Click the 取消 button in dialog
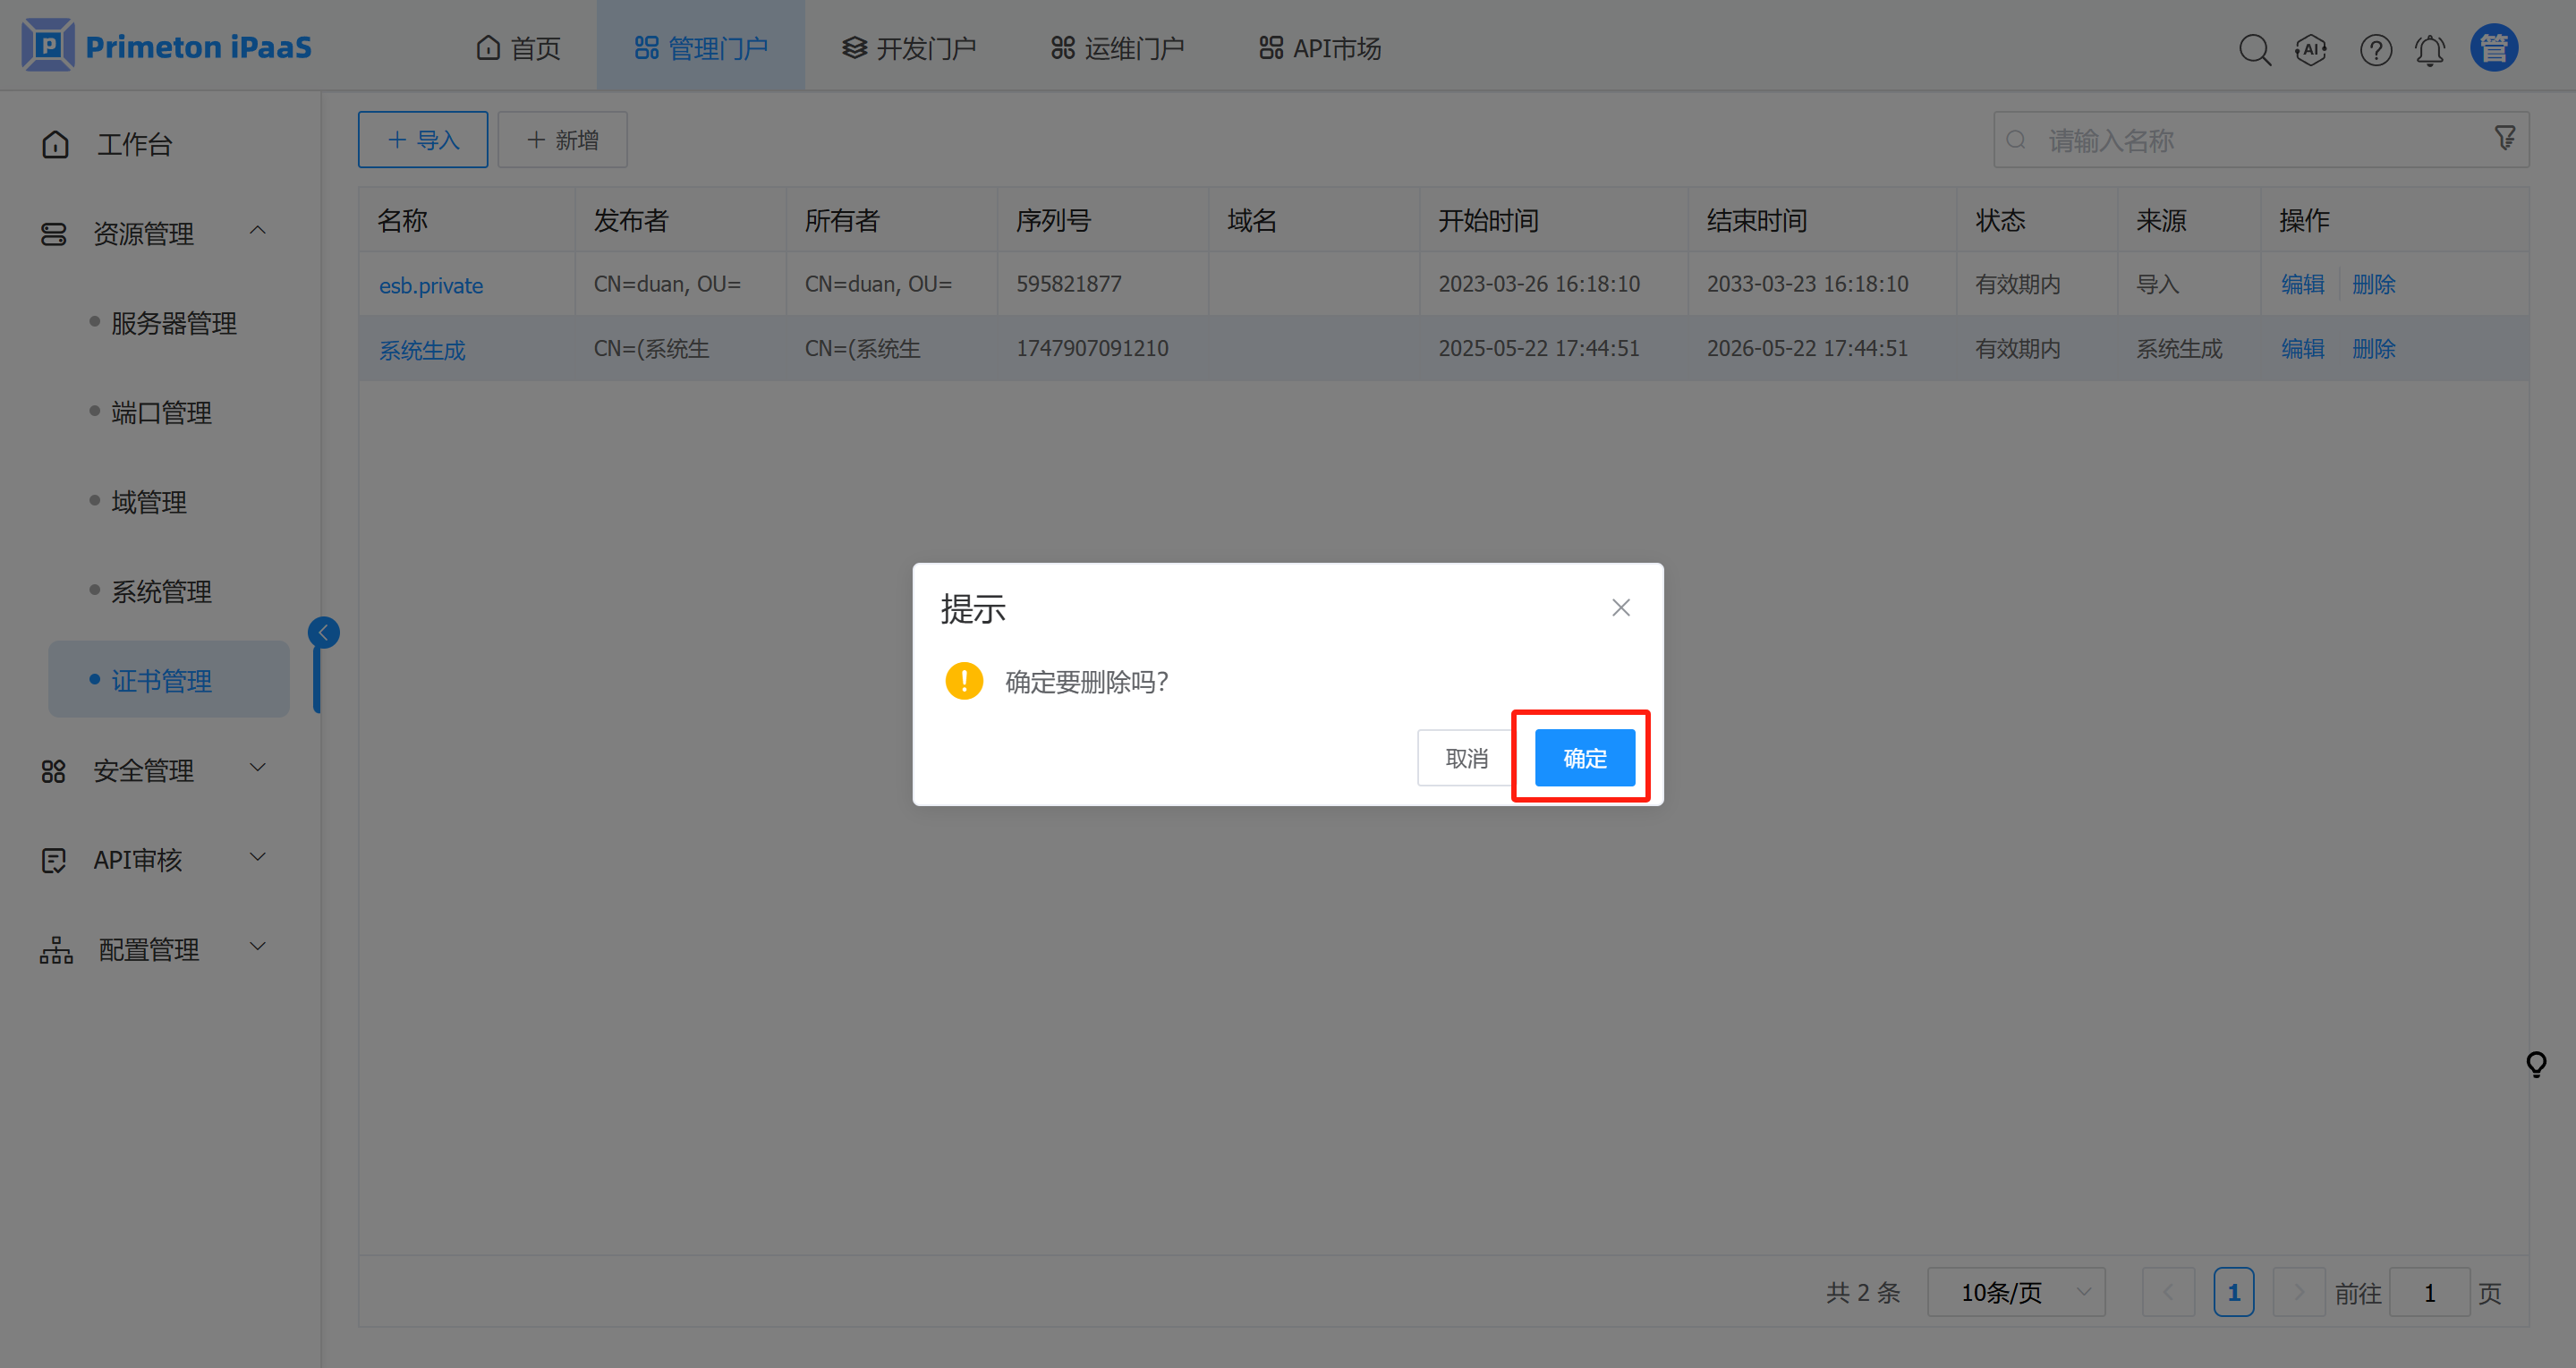2576x1368 pixels. click(x=1466, y=758)
